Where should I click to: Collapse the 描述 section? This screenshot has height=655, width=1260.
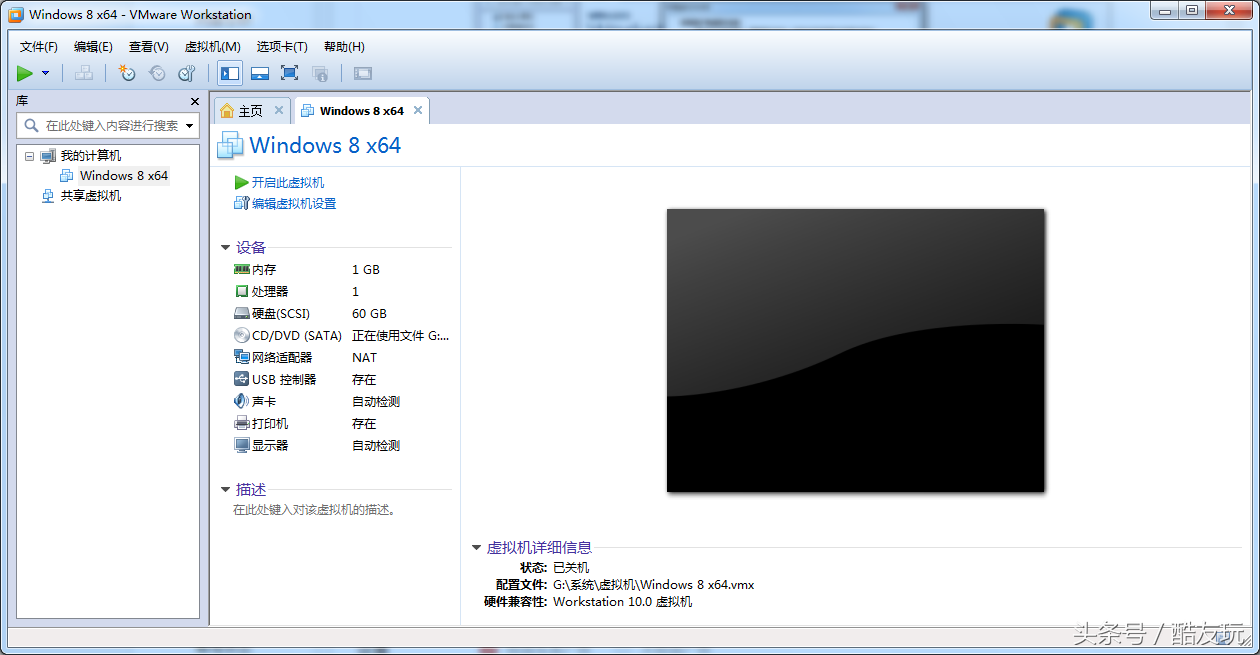(x=225, y=490)
